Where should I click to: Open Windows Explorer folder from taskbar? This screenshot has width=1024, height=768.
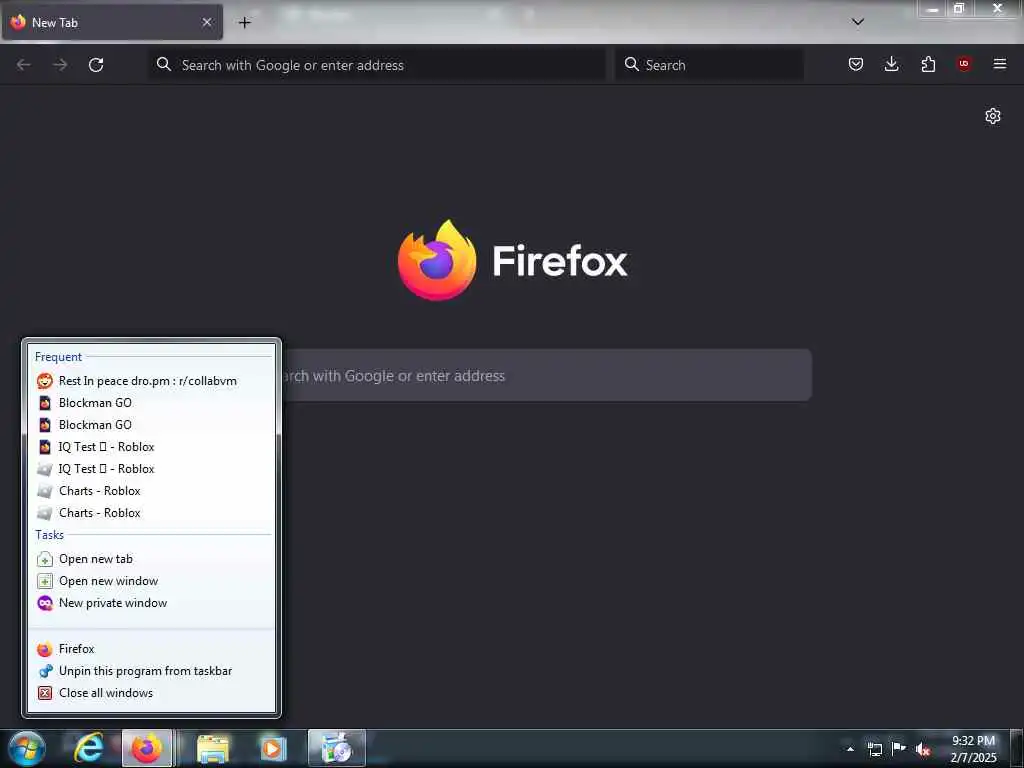[213, 748]
